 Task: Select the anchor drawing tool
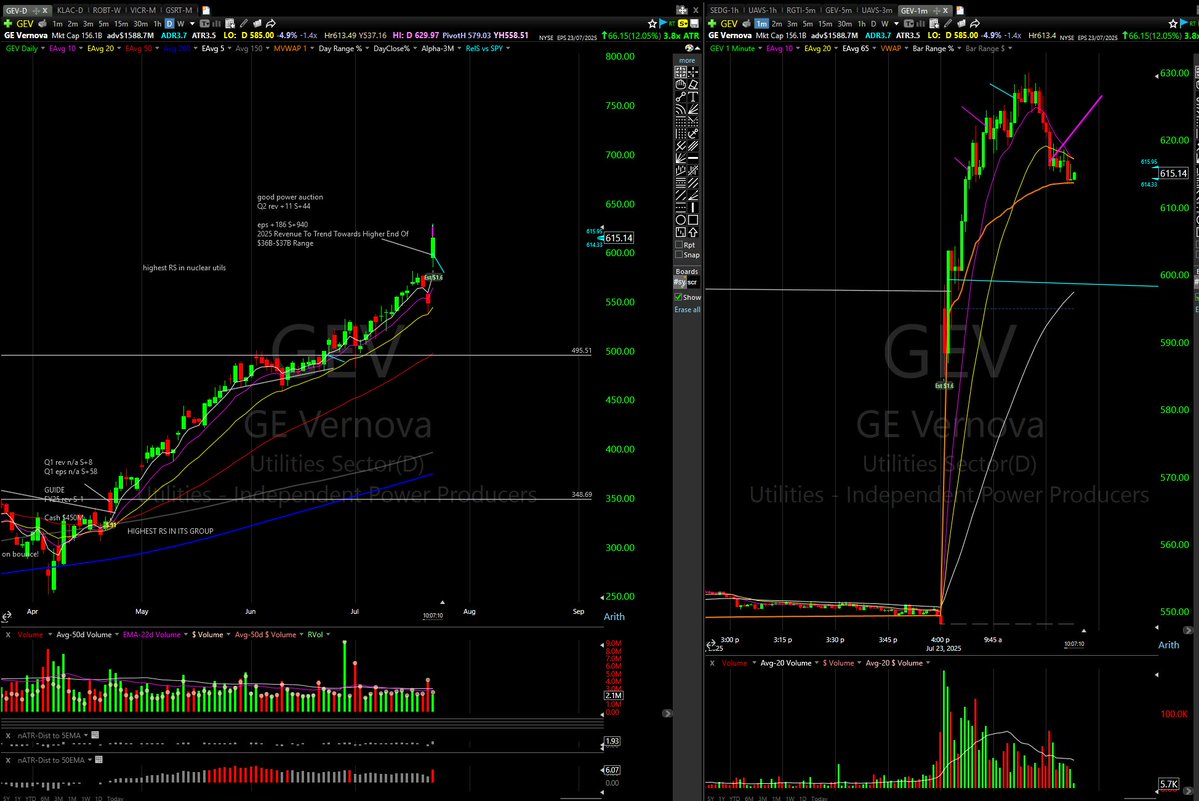click(x=693, y=132)
